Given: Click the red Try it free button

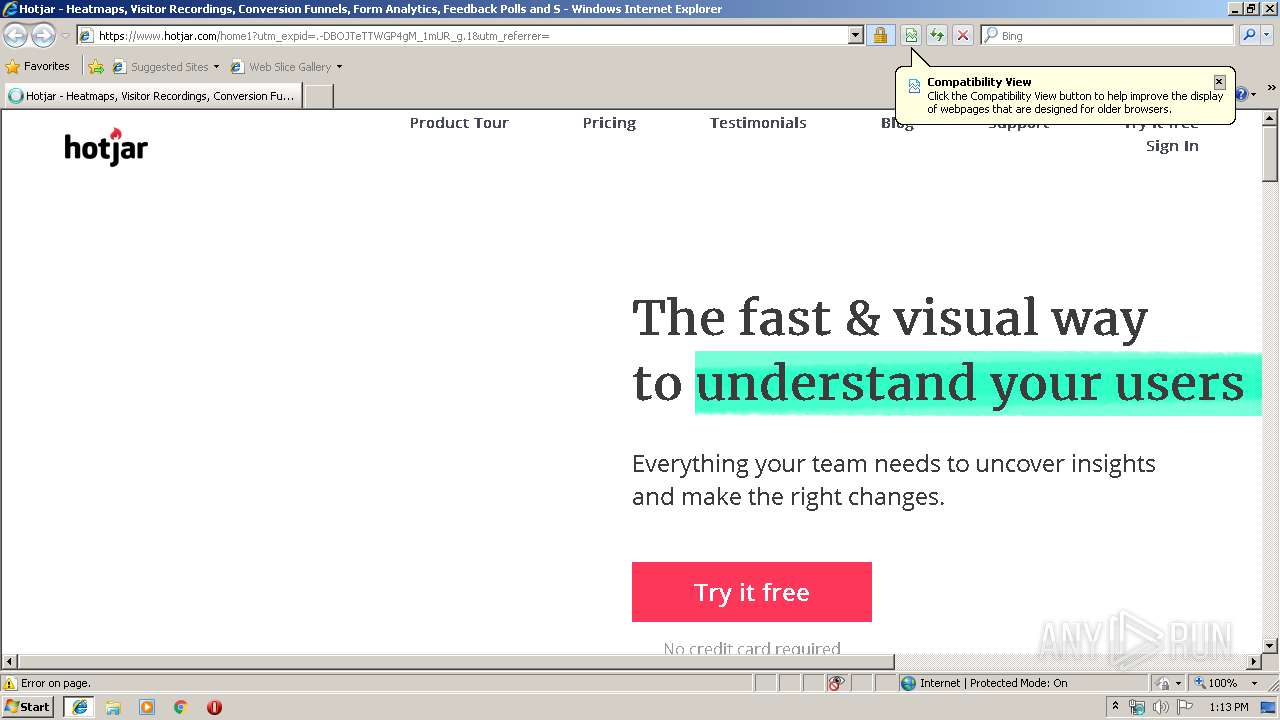Looking at the screenshot, I should [x=752, y=592].
